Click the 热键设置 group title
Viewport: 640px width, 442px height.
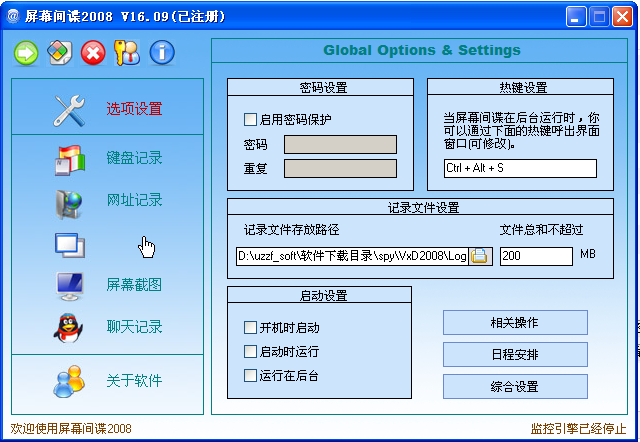[523, 87]
